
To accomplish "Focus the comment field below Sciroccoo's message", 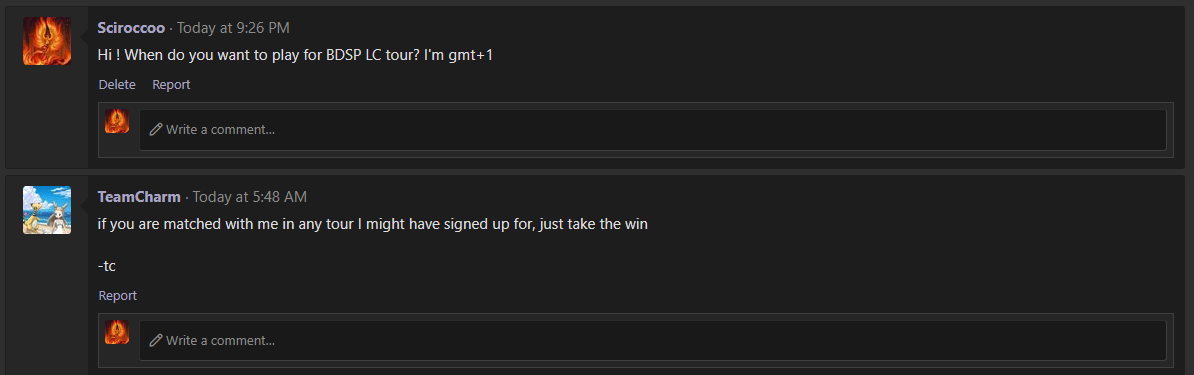I will point(653,130).
